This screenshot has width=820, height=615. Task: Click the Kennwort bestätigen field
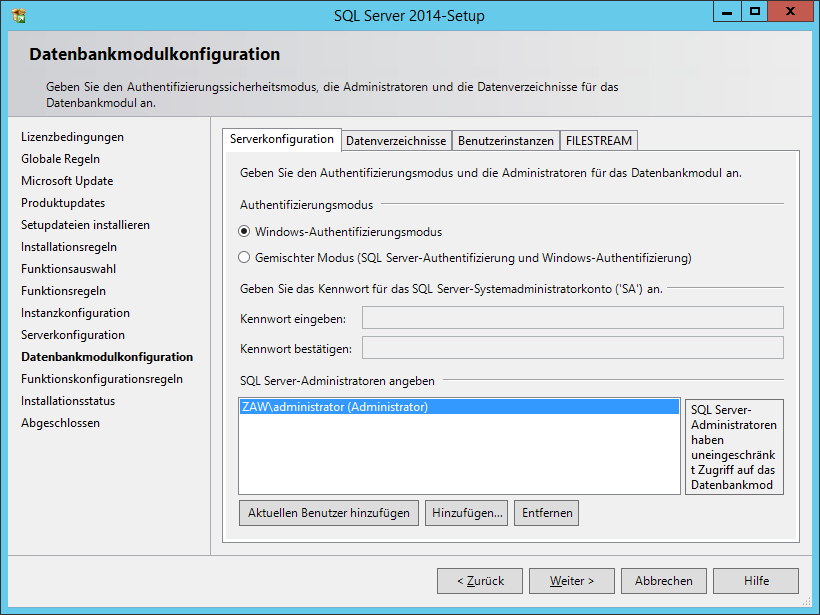[x=572, y=348]
